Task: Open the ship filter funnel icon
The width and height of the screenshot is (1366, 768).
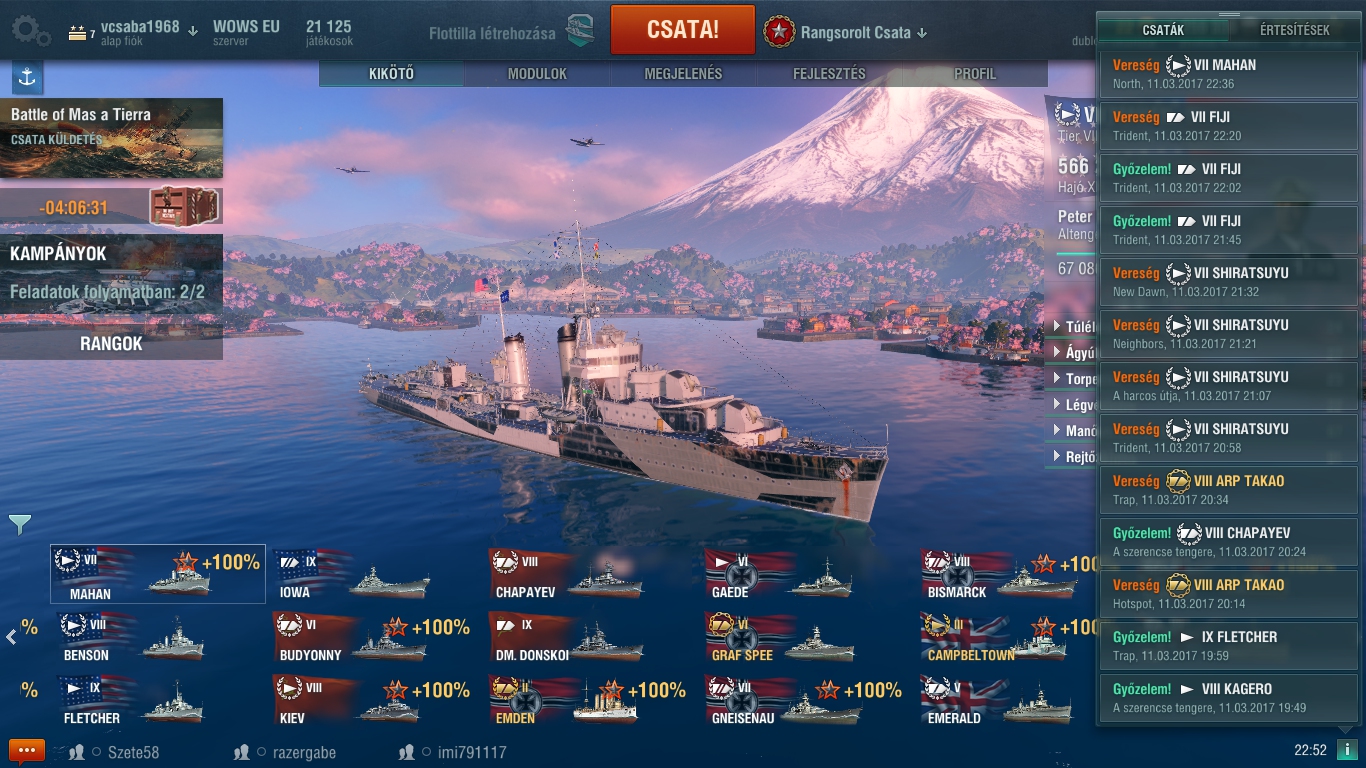Action: coord(20,524)
